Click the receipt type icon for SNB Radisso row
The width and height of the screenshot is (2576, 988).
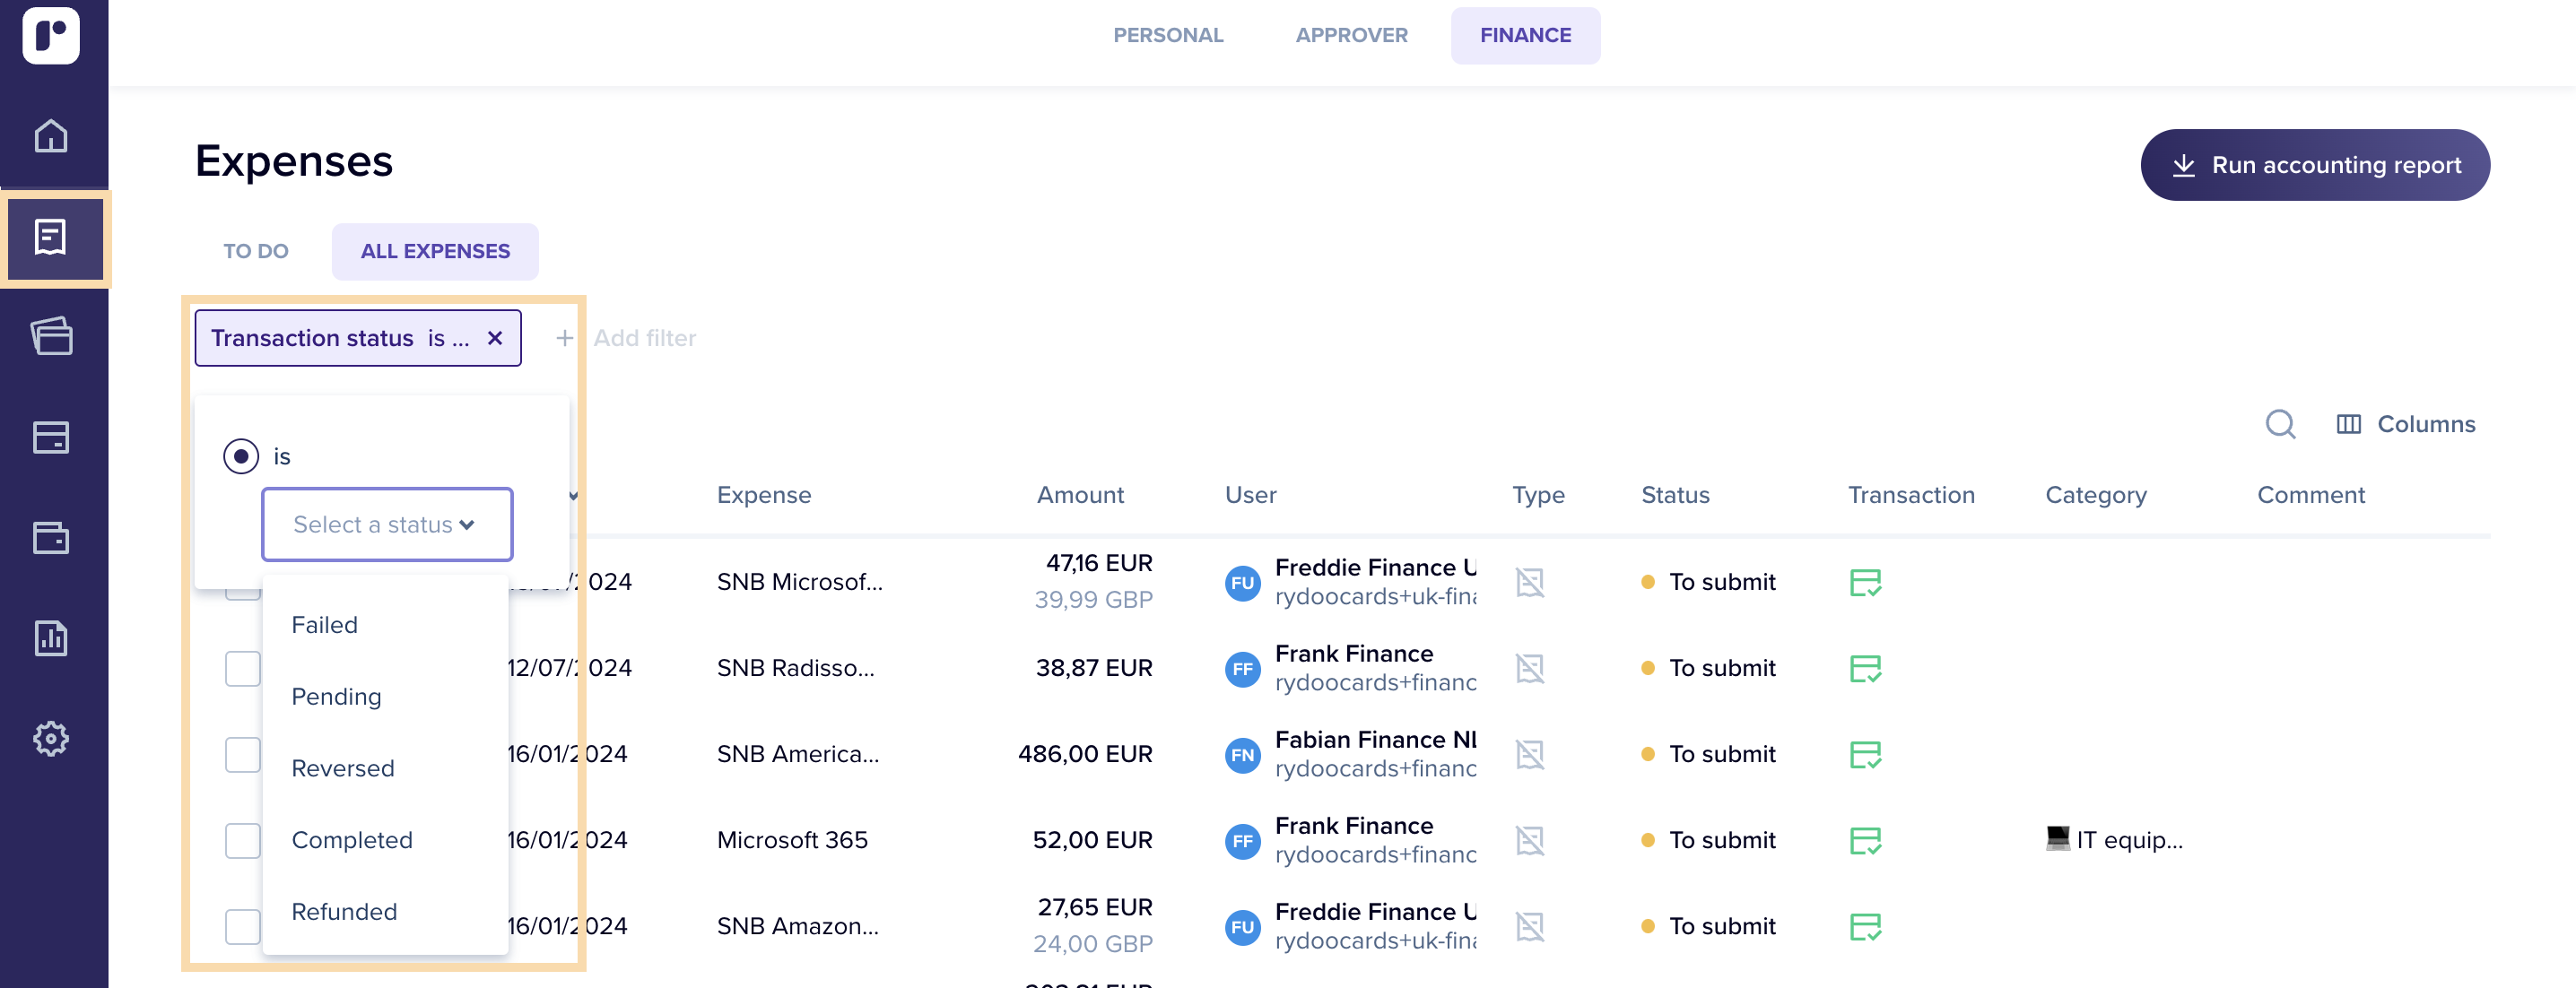point(1530,668)
